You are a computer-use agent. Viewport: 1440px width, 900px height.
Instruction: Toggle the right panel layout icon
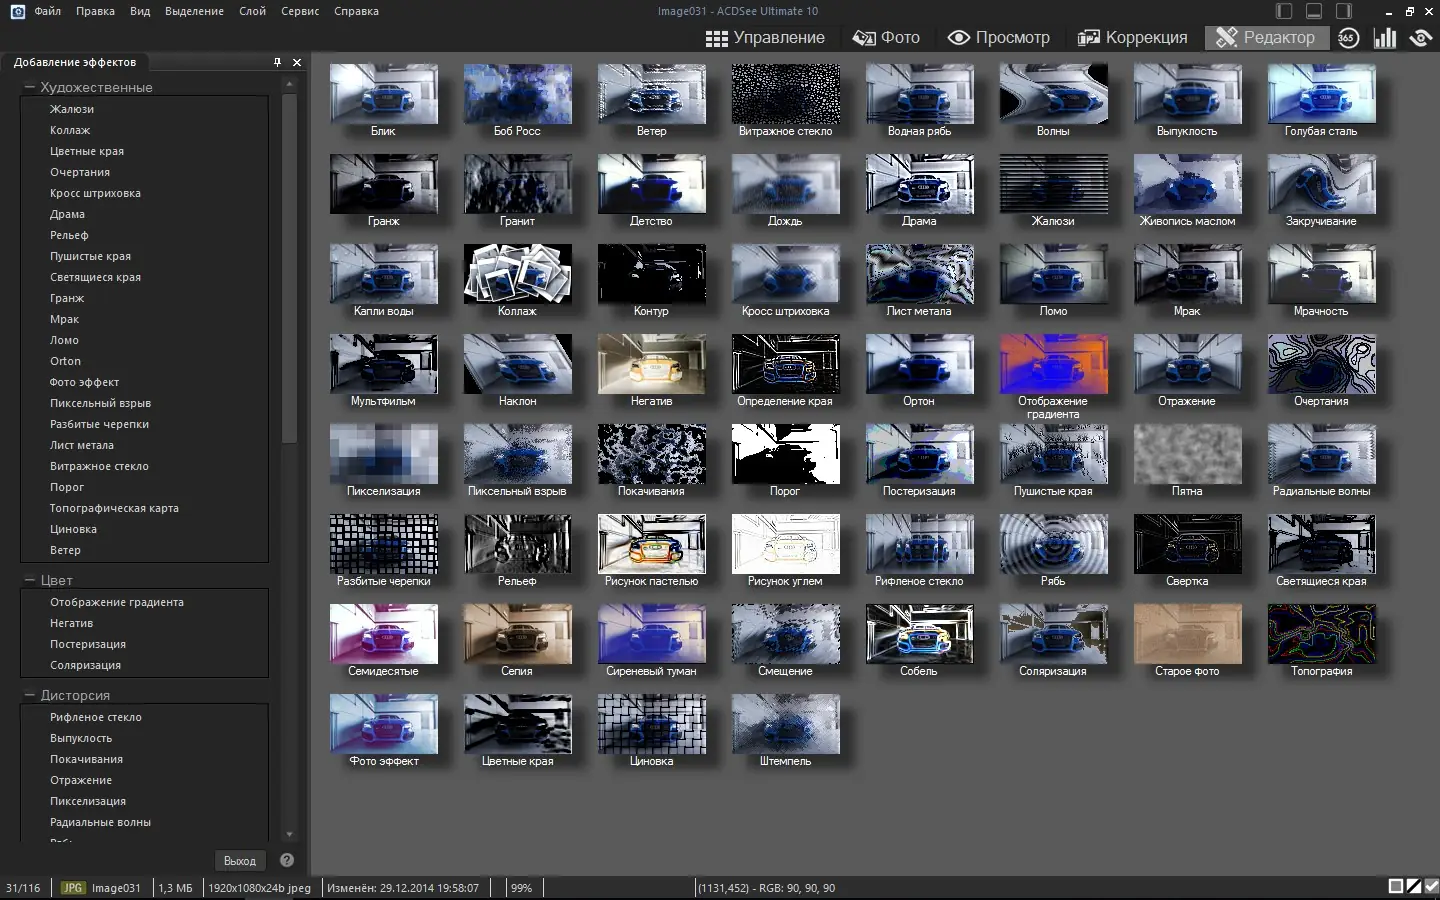1344,11
